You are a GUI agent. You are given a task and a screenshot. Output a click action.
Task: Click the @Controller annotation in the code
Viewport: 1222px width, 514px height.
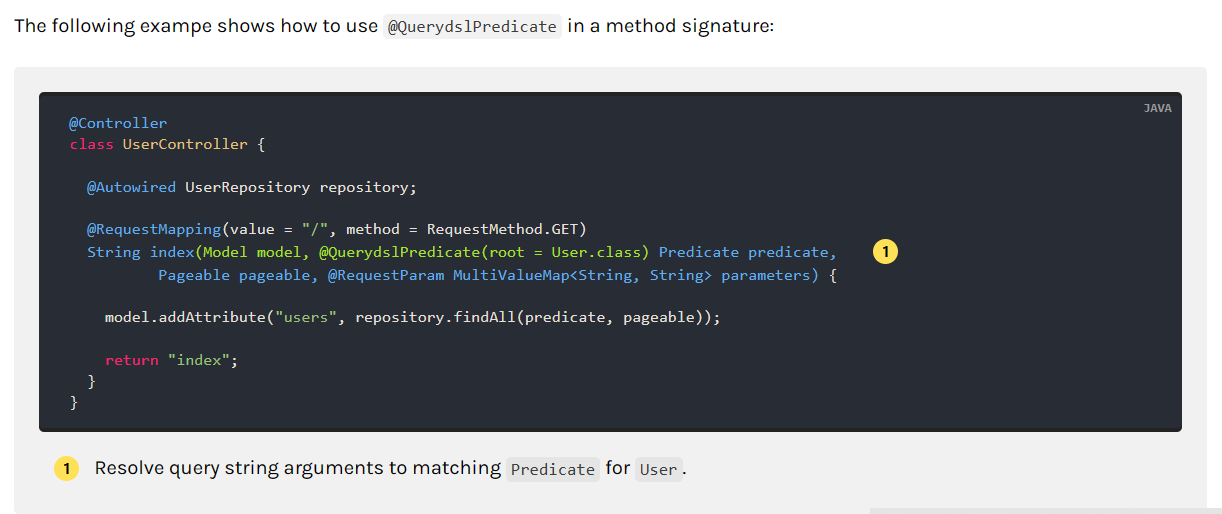[118, 123]
